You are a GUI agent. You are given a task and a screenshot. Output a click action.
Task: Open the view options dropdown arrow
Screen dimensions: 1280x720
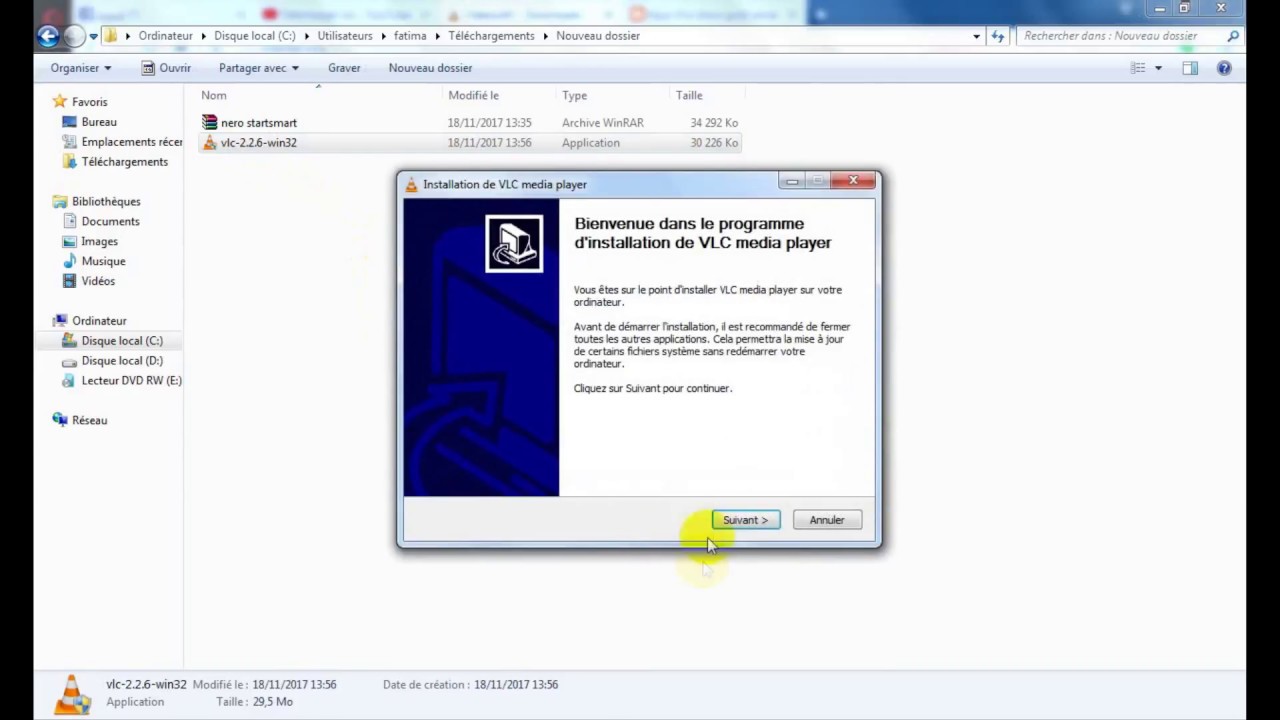pyautogui.click(x=1158, y=68)
